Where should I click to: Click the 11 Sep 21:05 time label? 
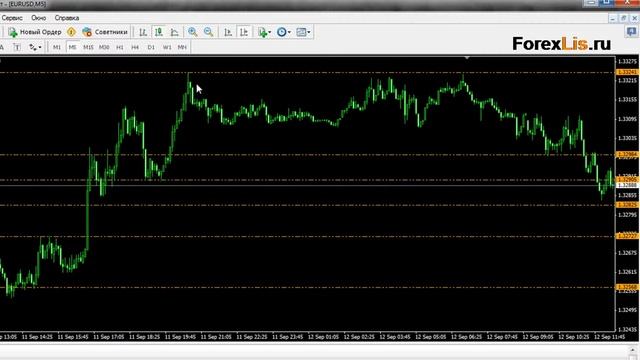(x=216, y=337)
